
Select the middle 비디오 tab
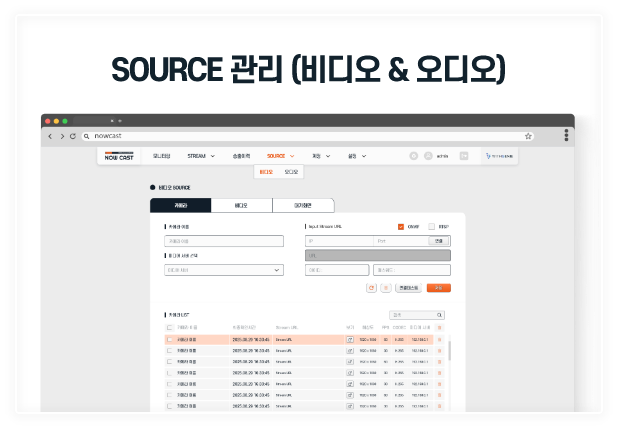point(241,205)
